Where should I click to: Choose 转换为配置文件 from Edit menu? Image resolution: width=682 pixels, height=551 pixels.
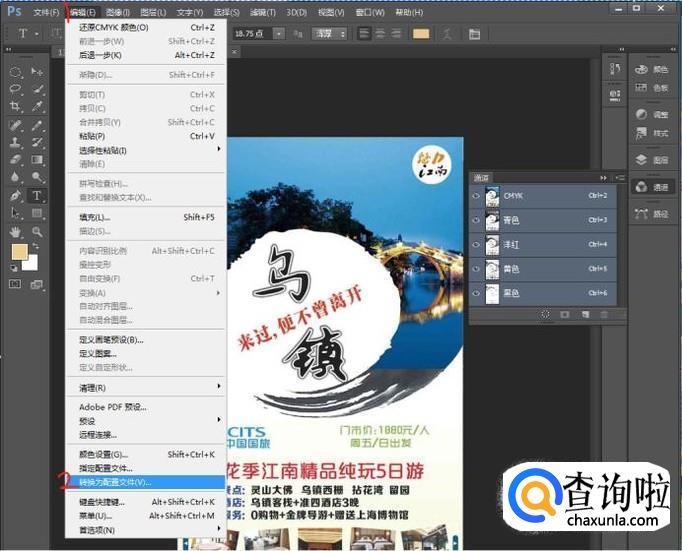click(150, 481)
